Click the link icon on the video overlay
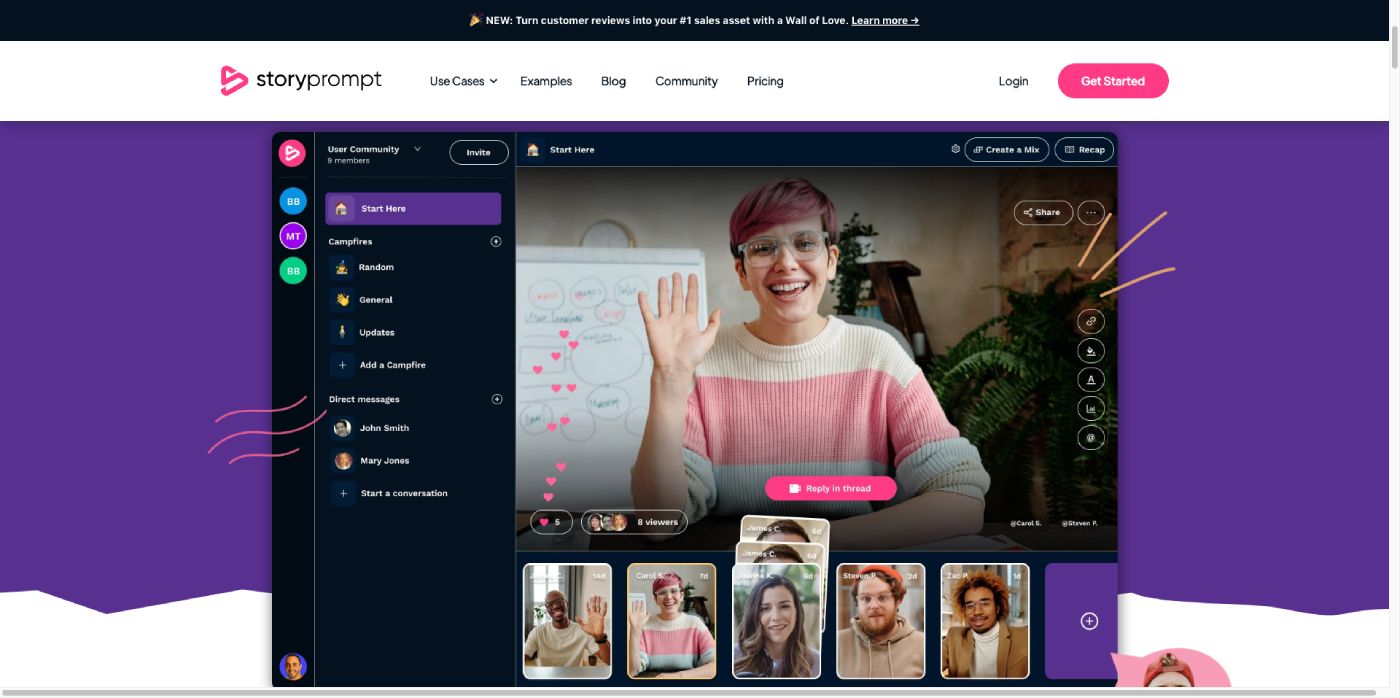This screenshot has height=698, width=1400. [1090, 321]
